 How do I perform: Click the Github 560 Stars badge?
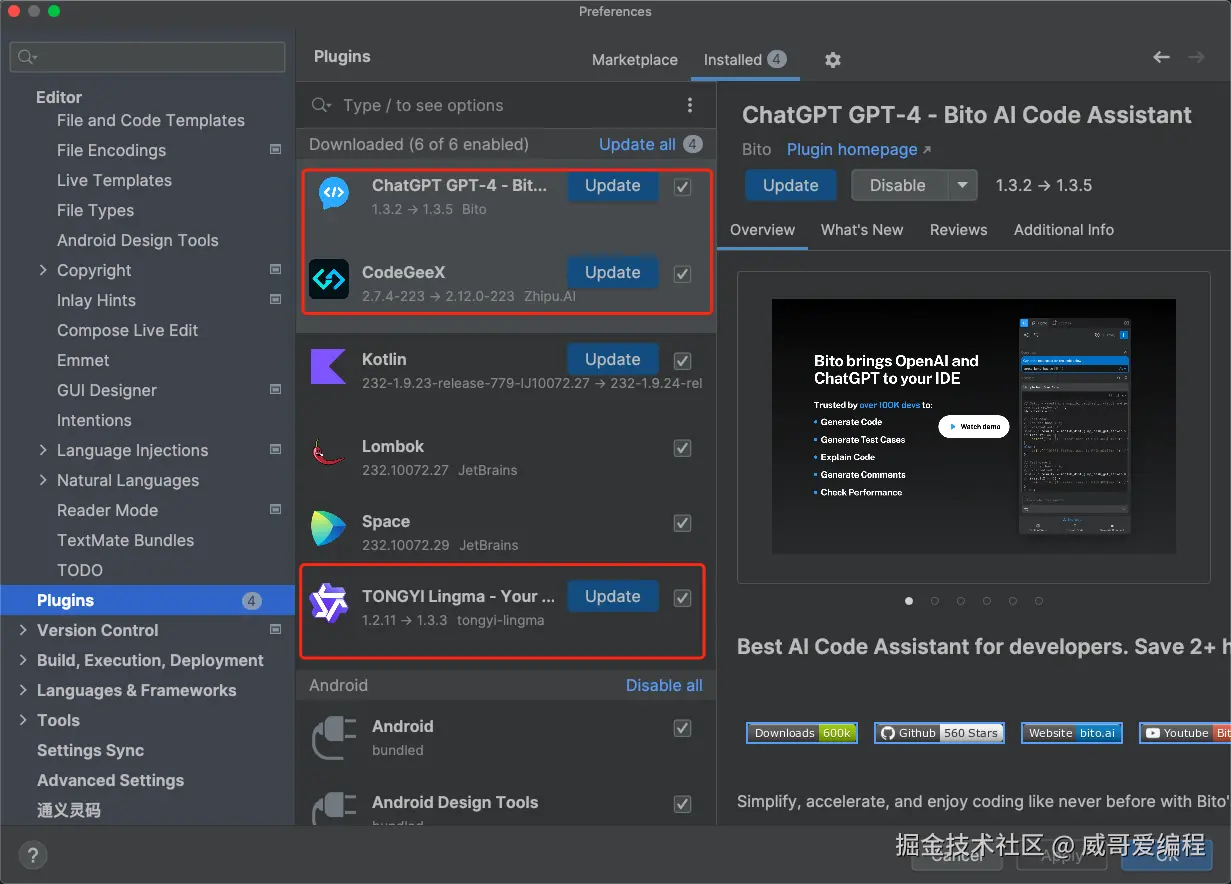pyautogui.click(x=938, y=733)
